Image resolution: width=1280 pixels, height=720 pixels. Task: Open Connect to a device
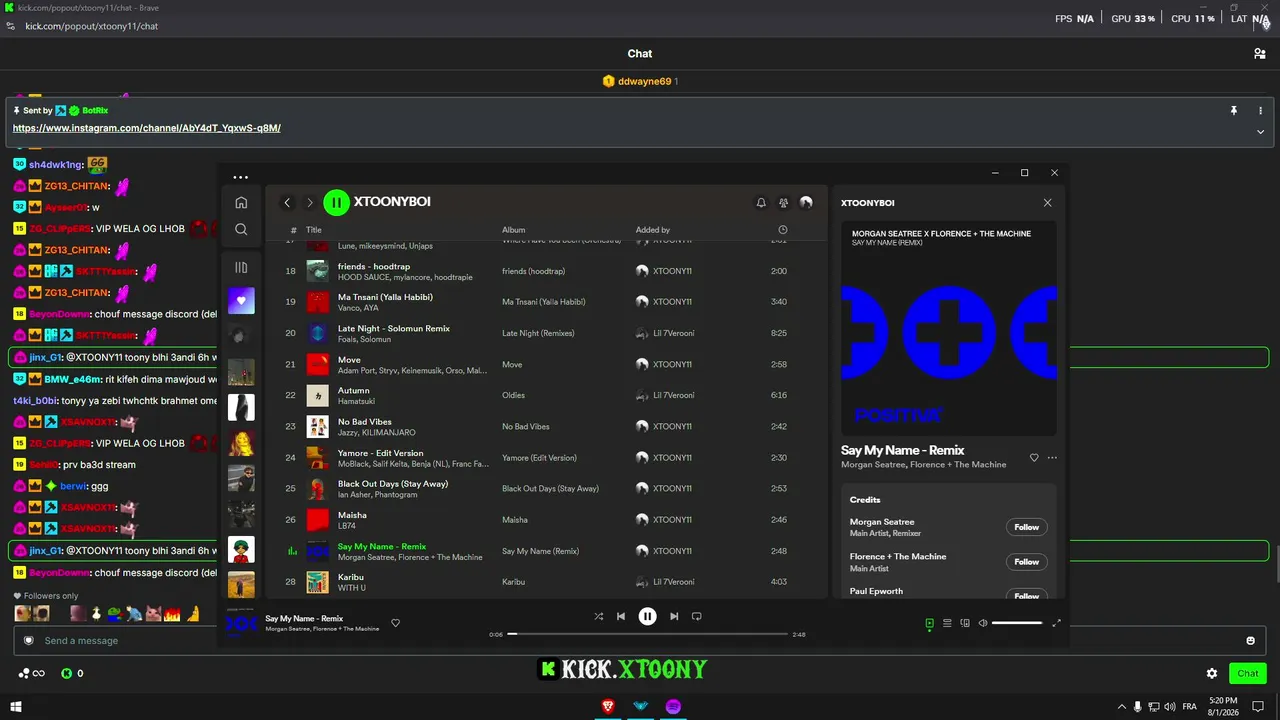coord(965,623)
